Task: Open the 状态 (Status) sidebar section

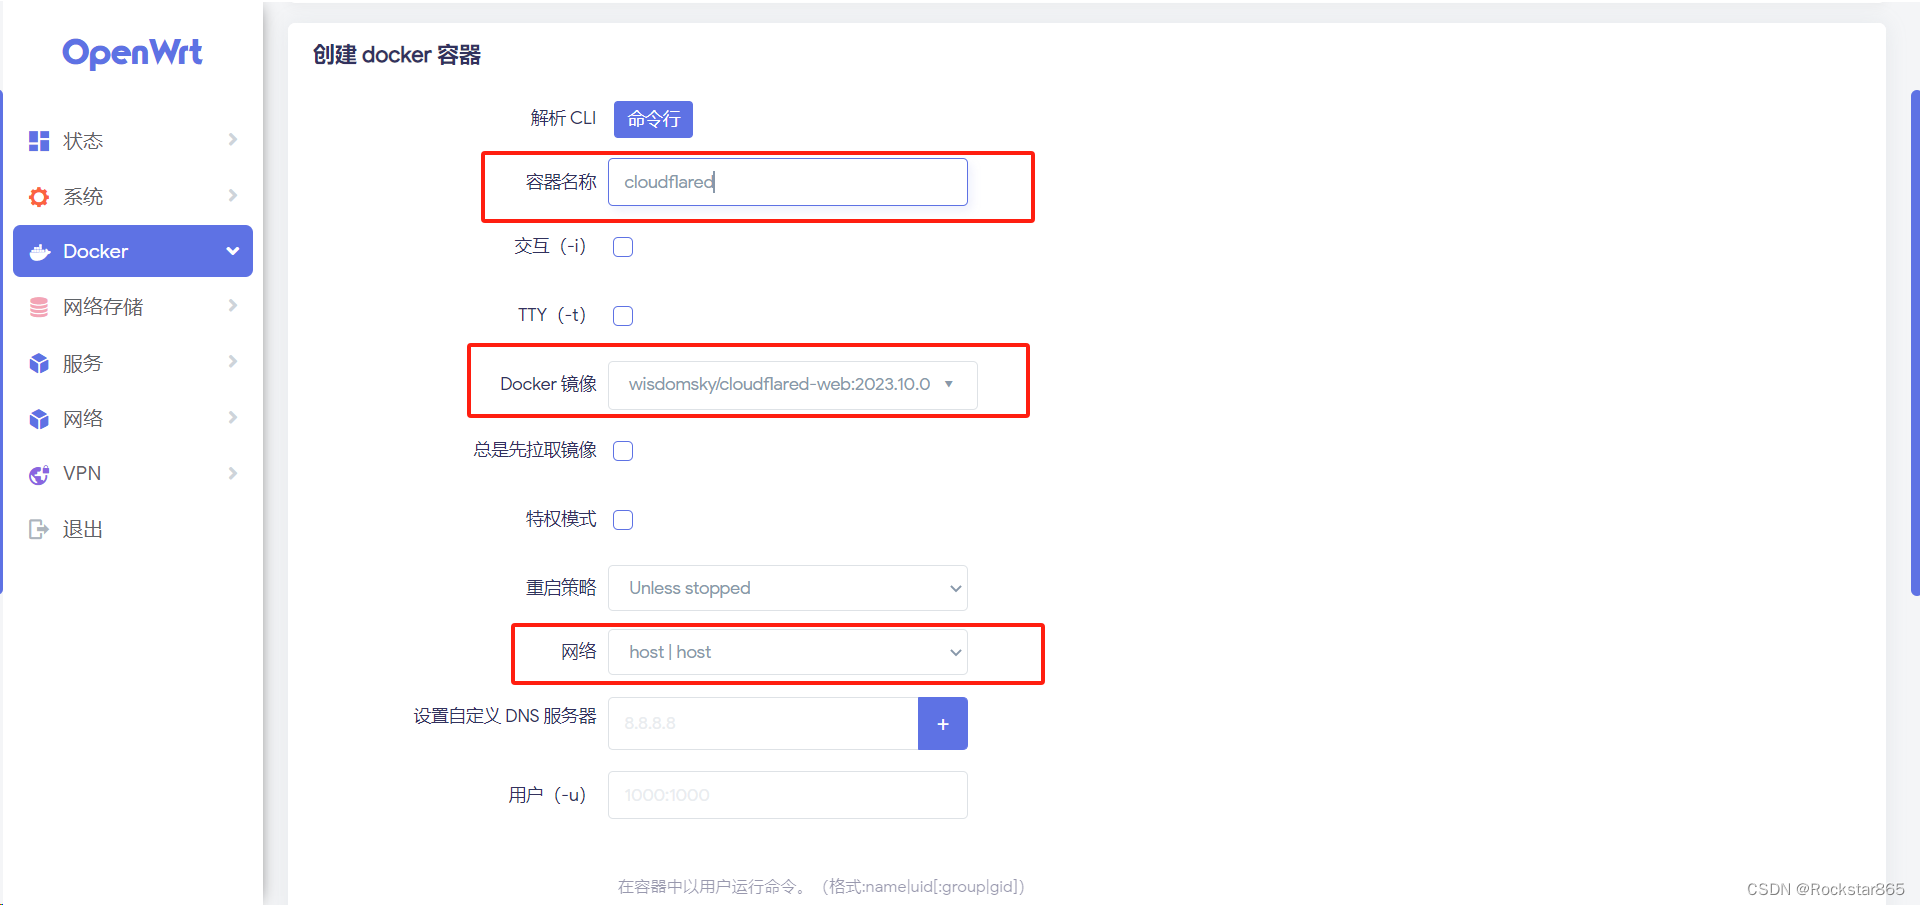Action: pos(83,140)
